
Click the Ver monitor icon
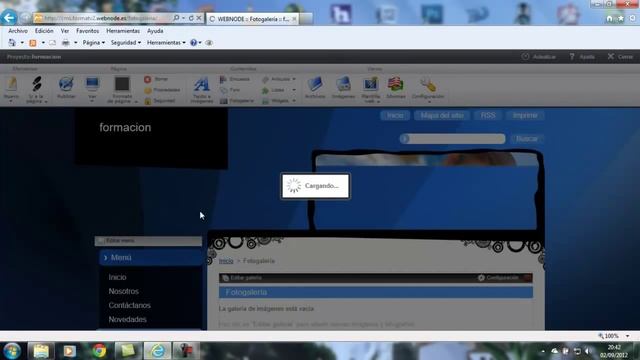(92, 84)
